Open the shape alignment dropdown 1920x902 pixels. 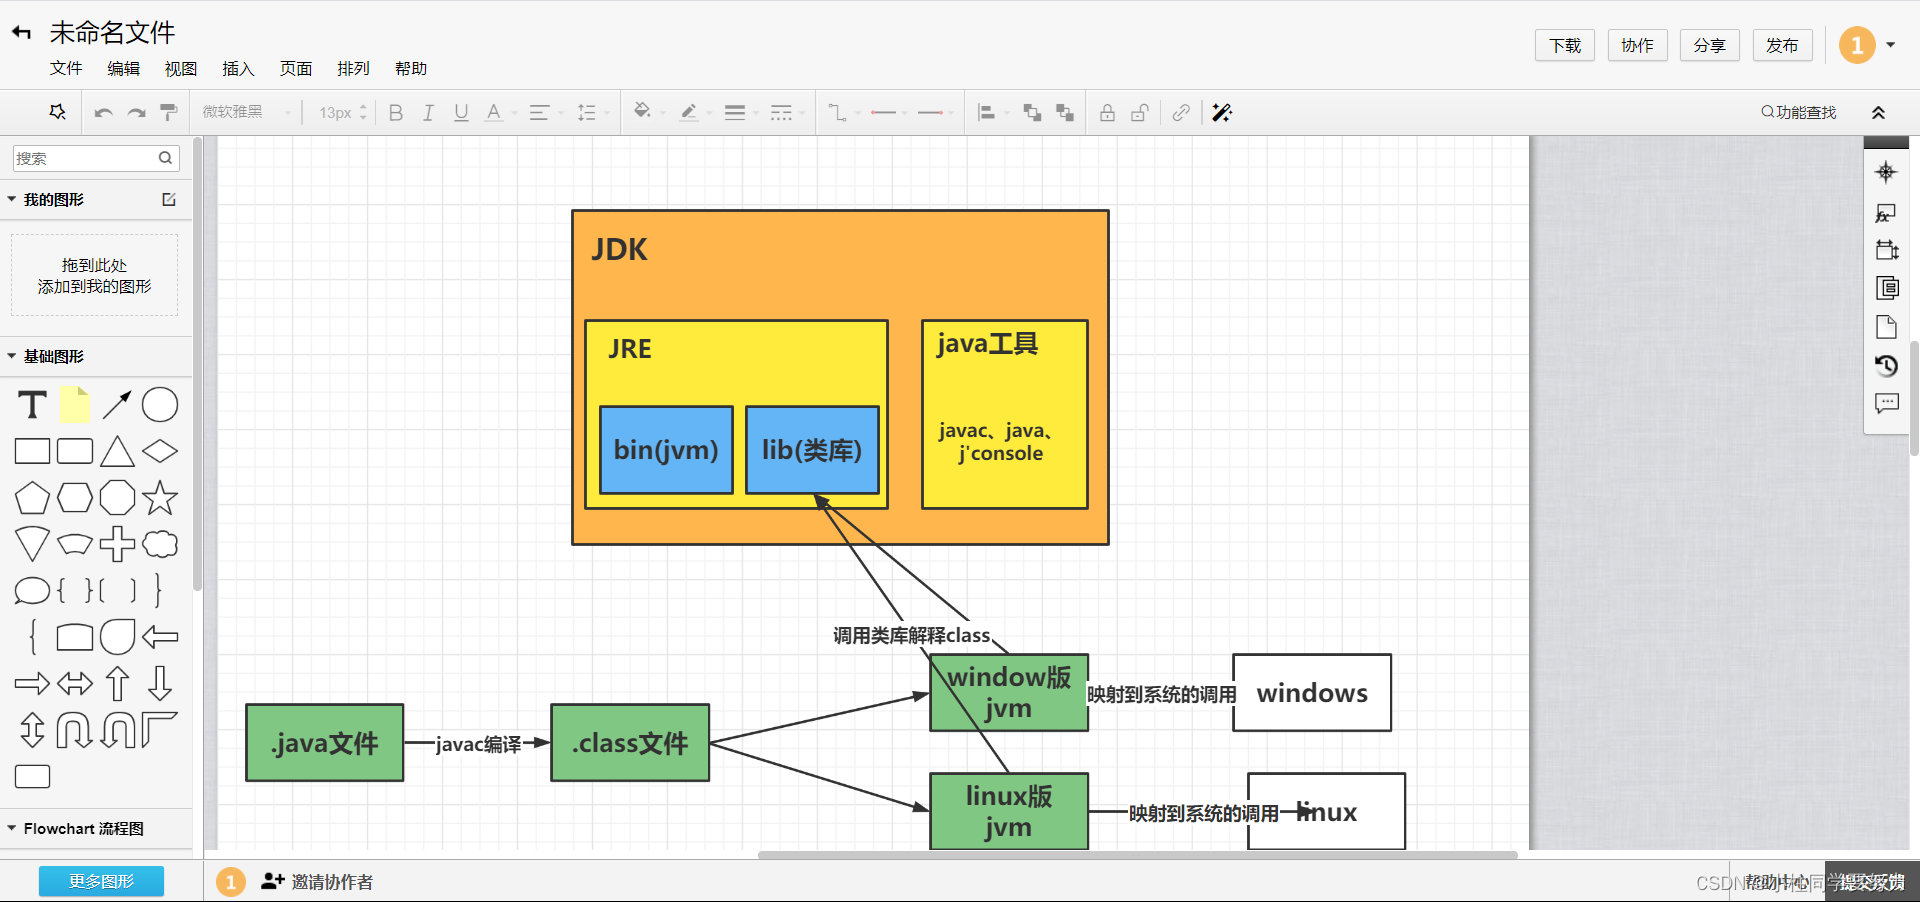pos(992,113)
